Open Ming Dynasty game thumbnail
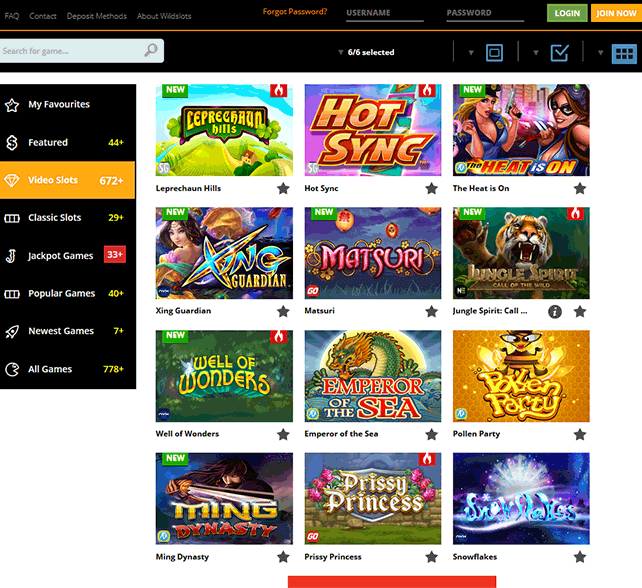642x588 pixels. click(x=224, y=498)
